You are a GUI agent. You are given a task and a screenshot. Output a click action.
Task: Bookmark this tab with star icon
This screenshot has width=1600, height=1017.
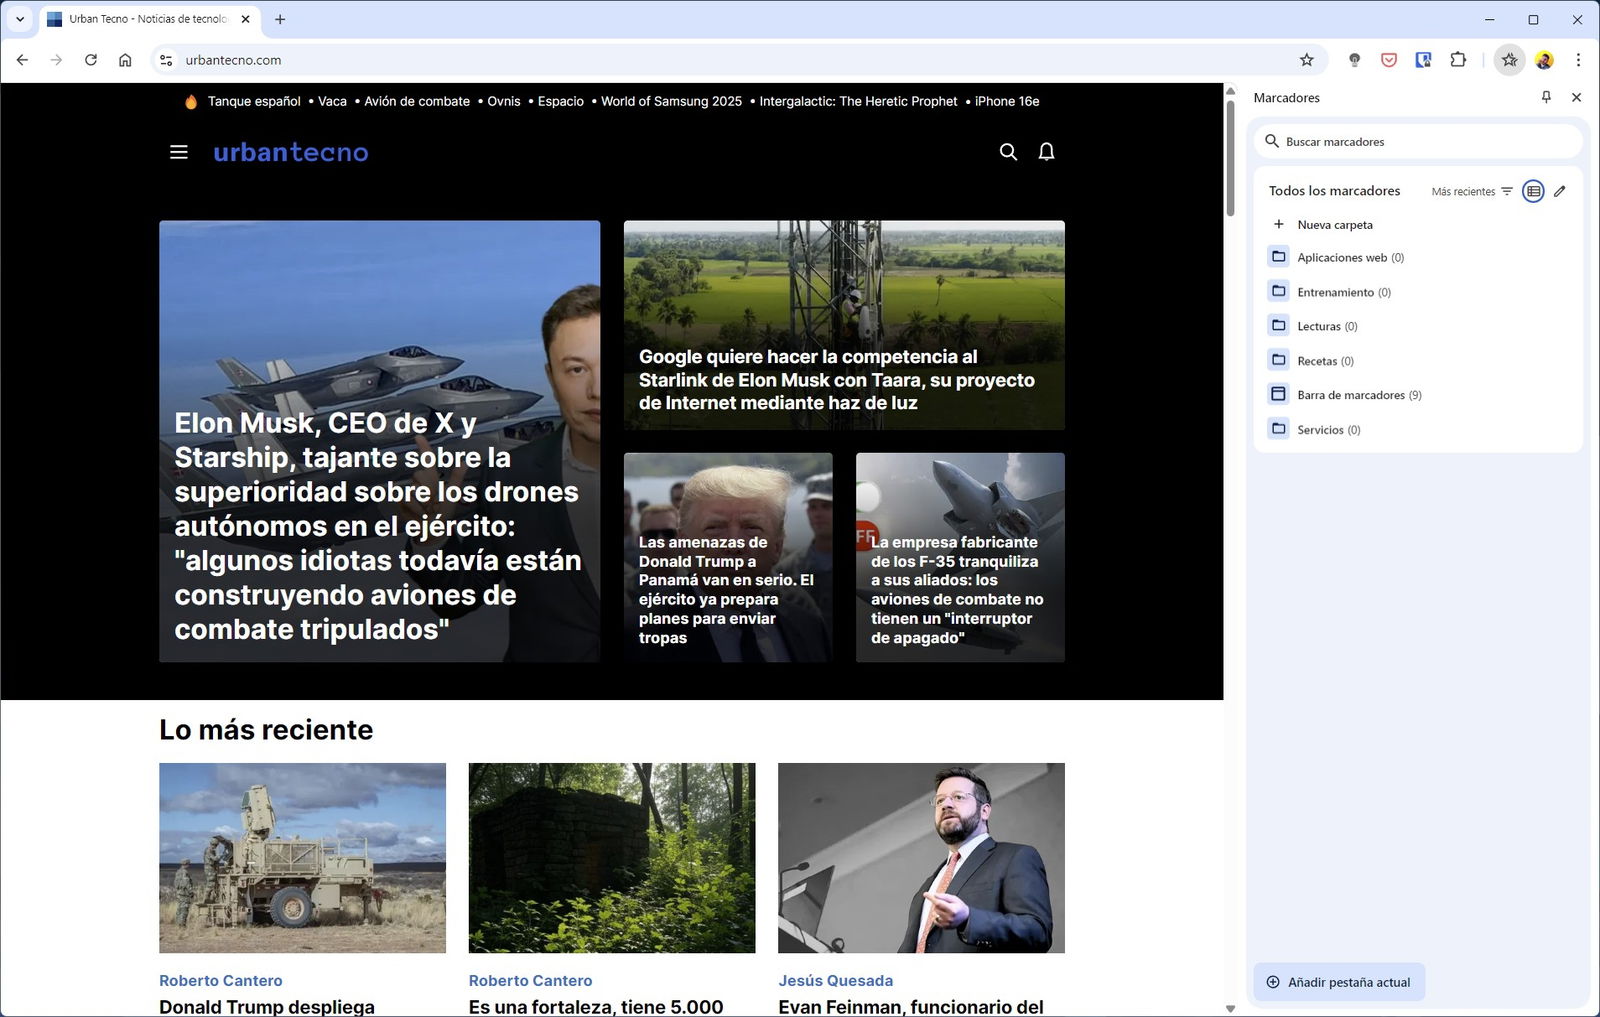pyautogui.click(x=1306, y=60)
